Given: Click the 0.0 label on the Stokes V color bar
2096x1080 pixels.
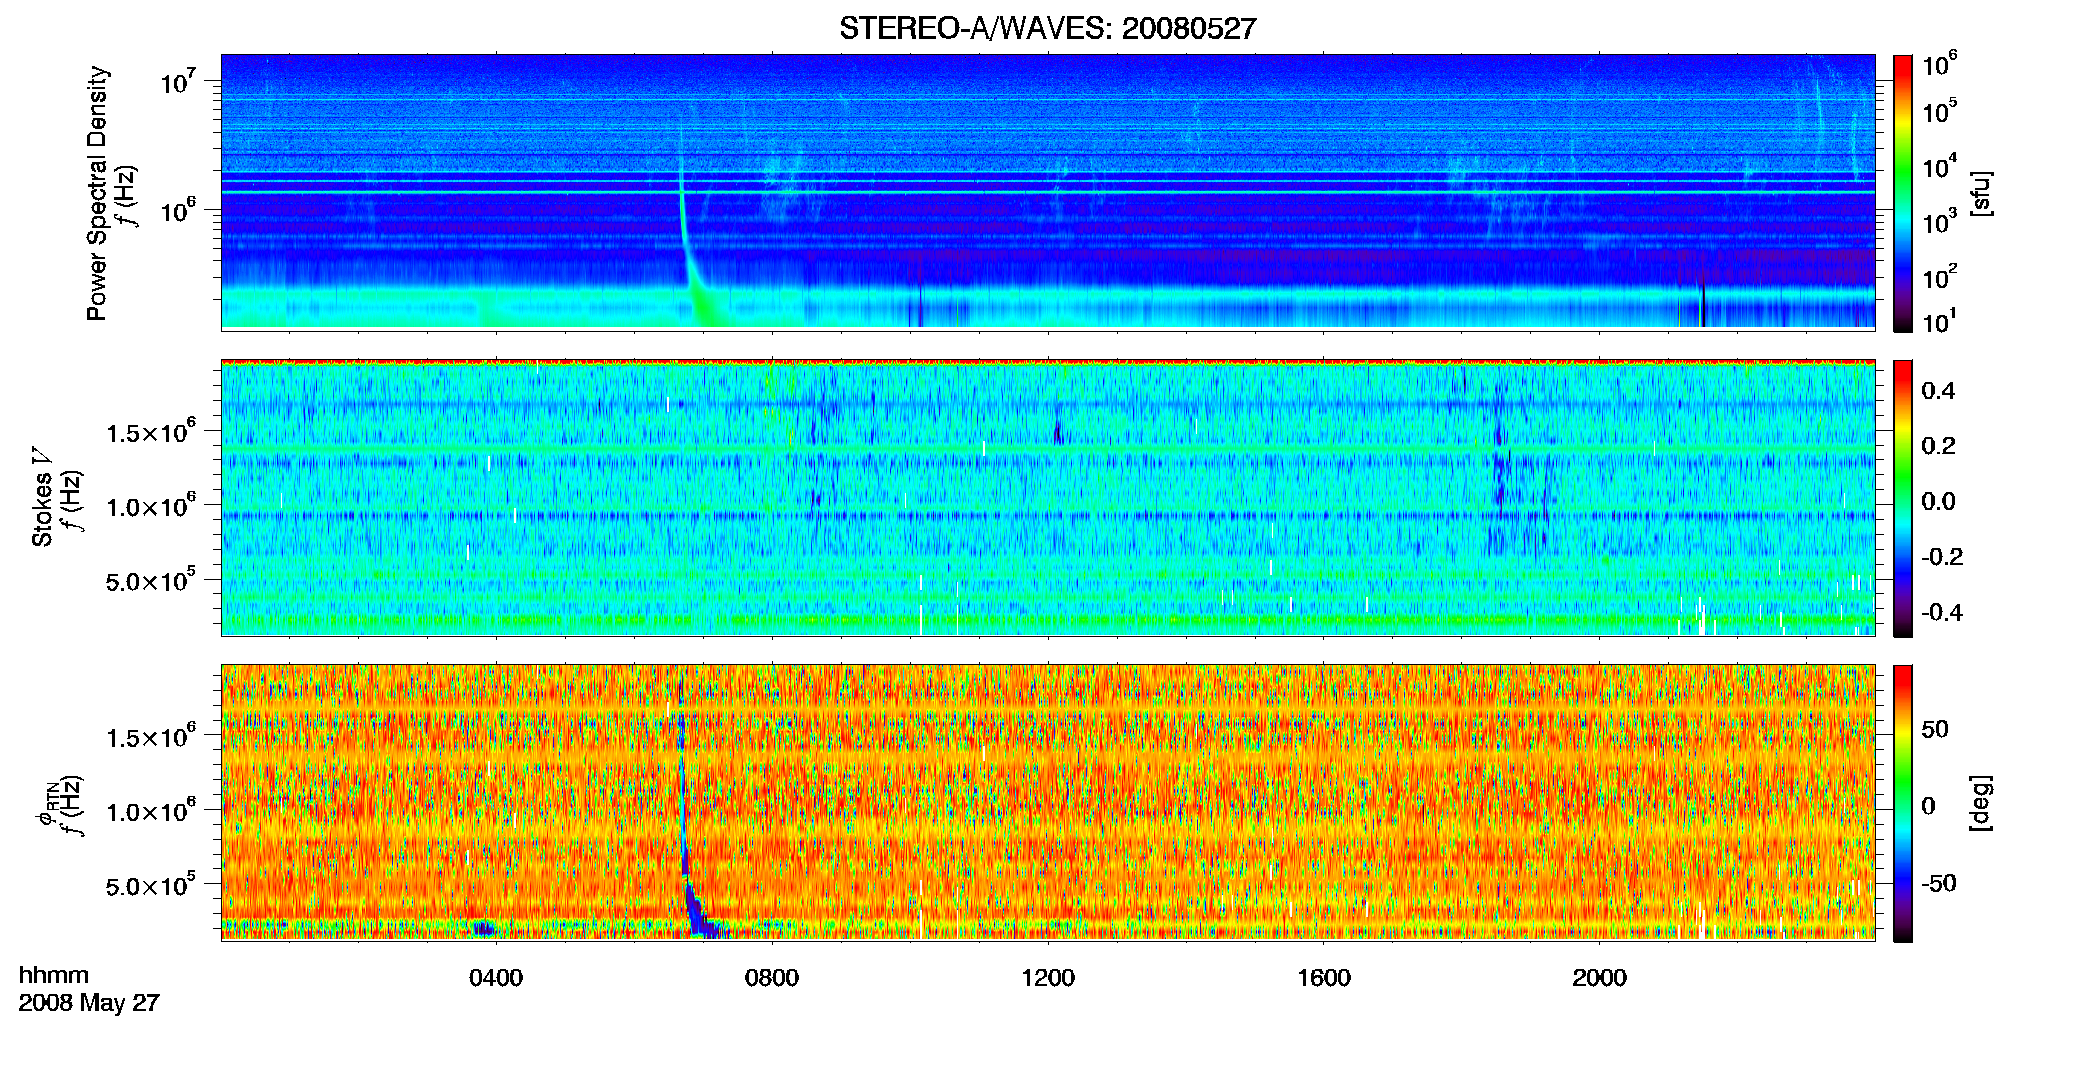Looking at the screenshot, I should click(1938, 501).
